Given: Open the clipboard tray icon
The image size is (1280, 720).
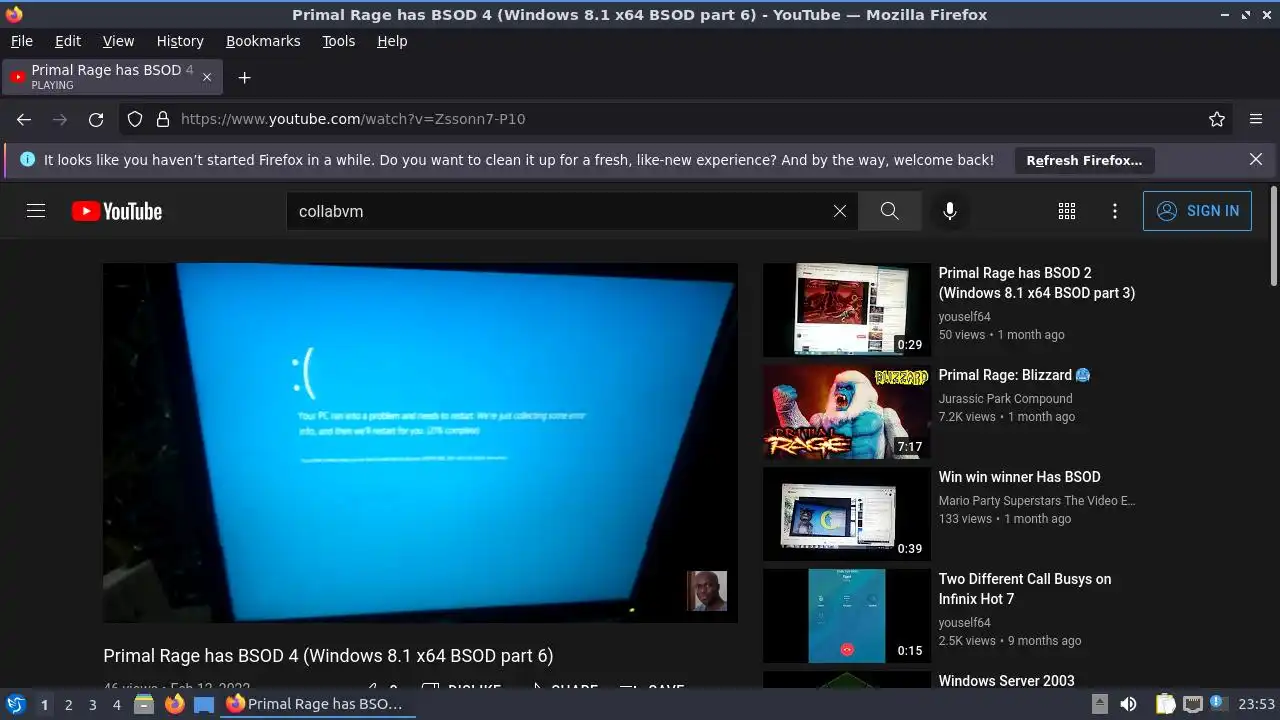Looking at the screenshot, I should click(x=1165, y=704).
